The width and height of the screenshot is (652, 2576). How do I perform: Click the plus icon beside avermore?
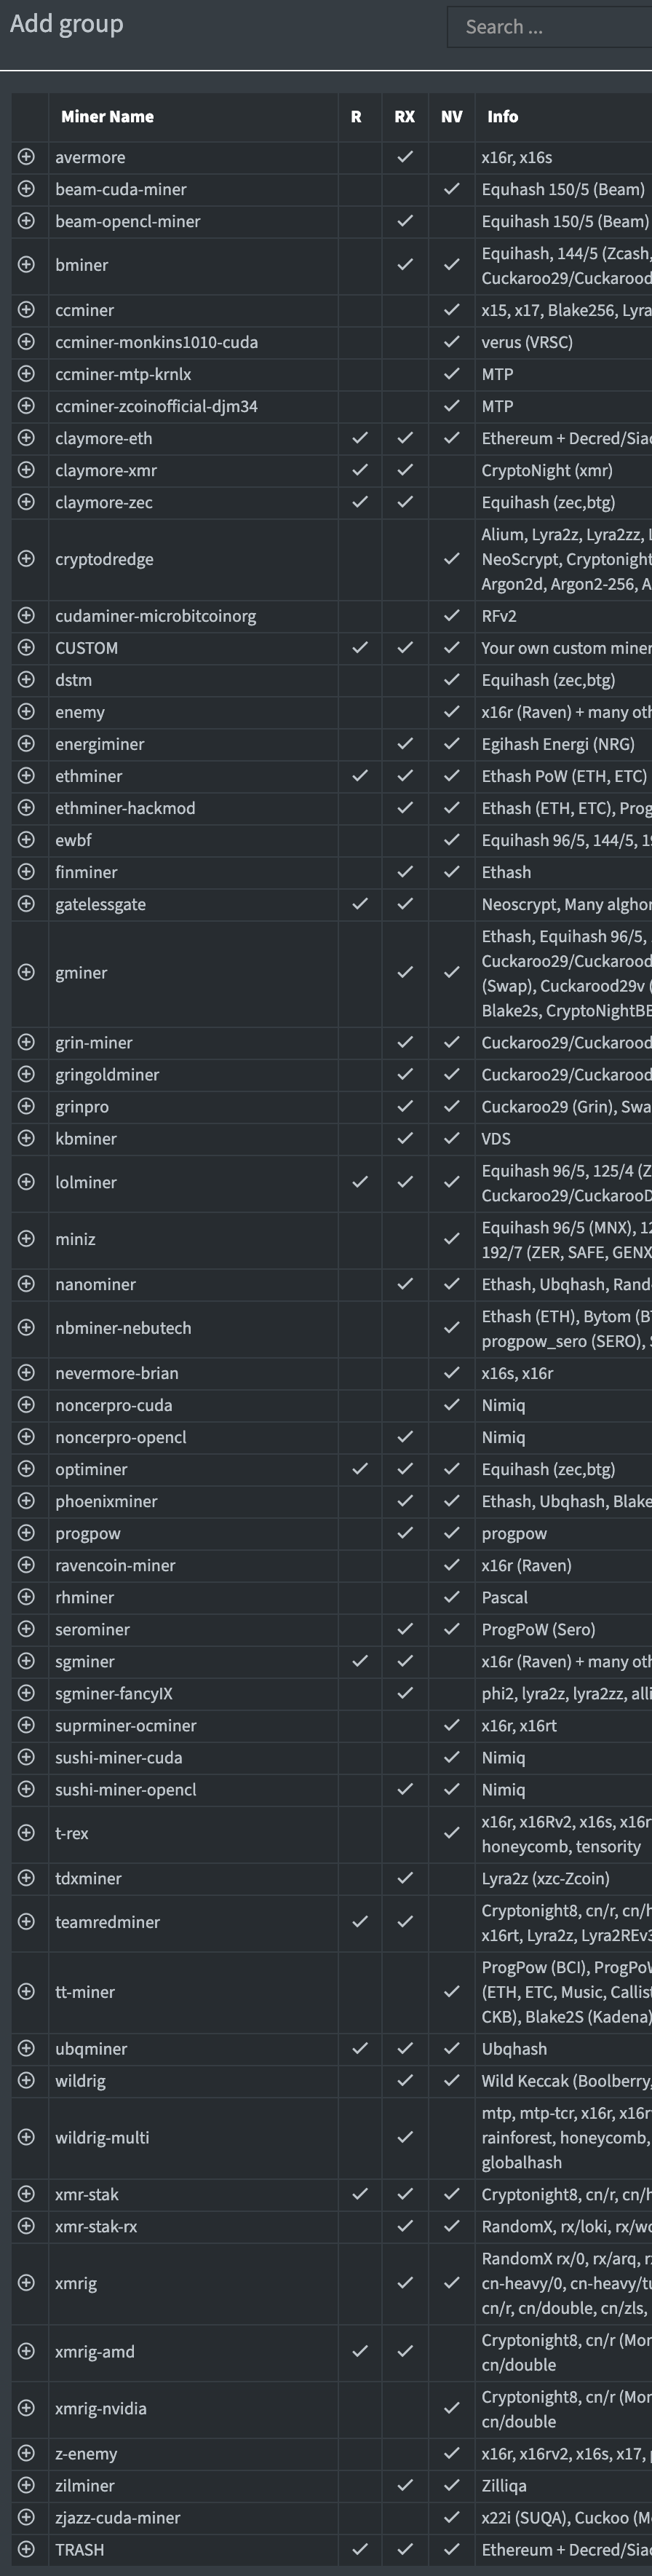click(26, 157)
